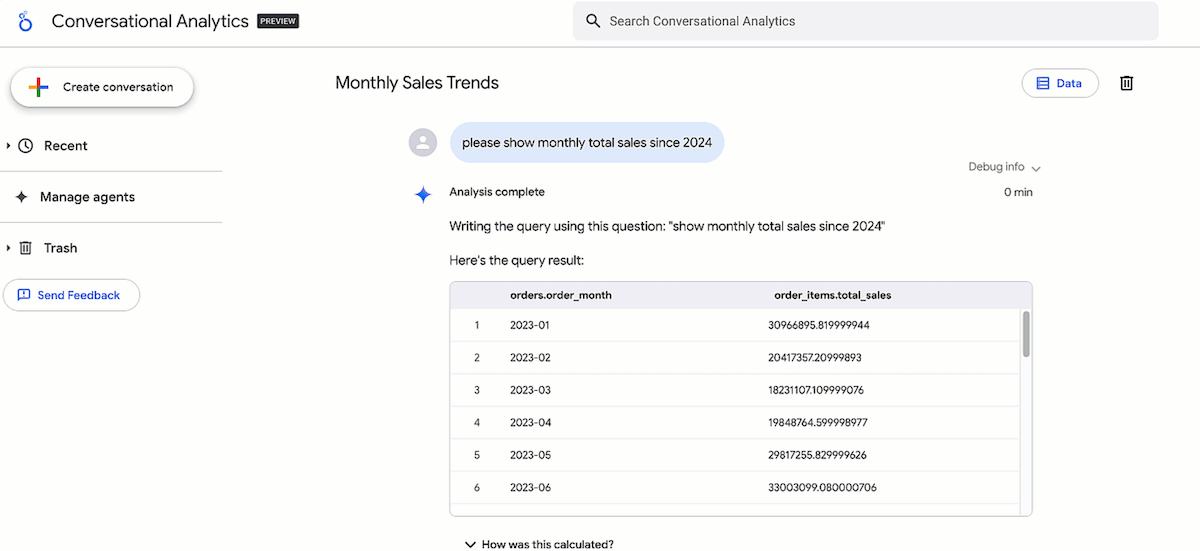Click the feedback speech bubble icon
This screenshot has width=1200, height=551.
tap(24, 295)
